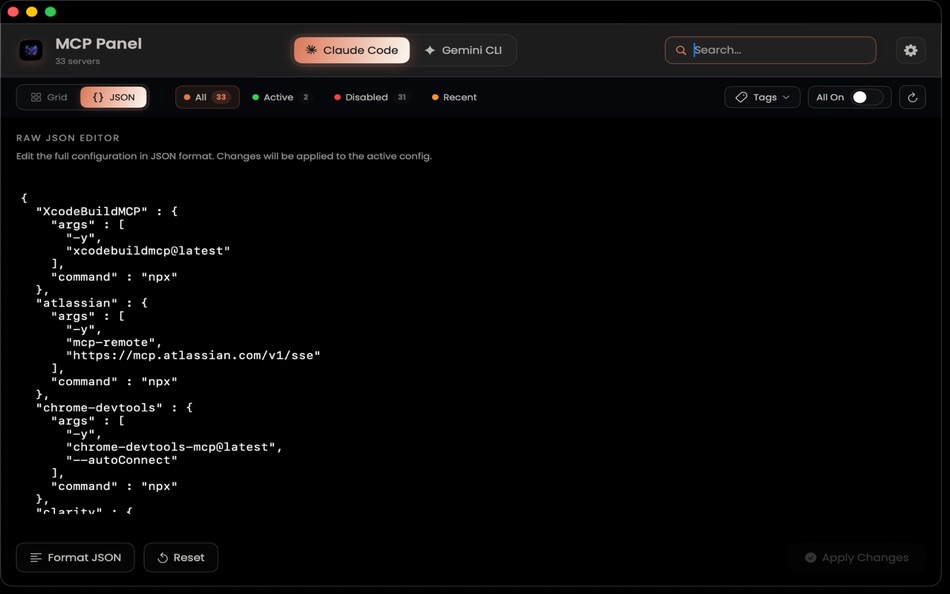The width and height of the screenshot is (950, 594).
Task: Toggle the All On switch
Action: [866, 97]
